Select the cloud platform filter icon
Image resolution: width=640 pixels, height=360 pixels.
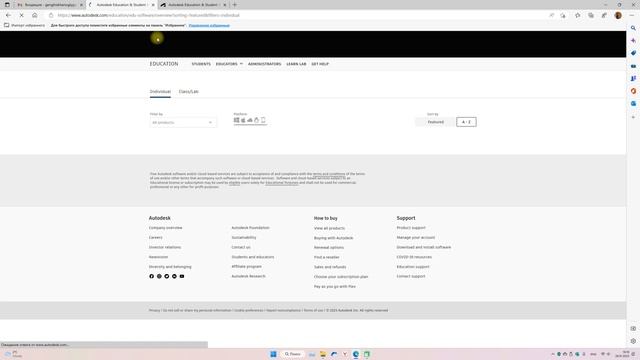[x=250, y=120]
